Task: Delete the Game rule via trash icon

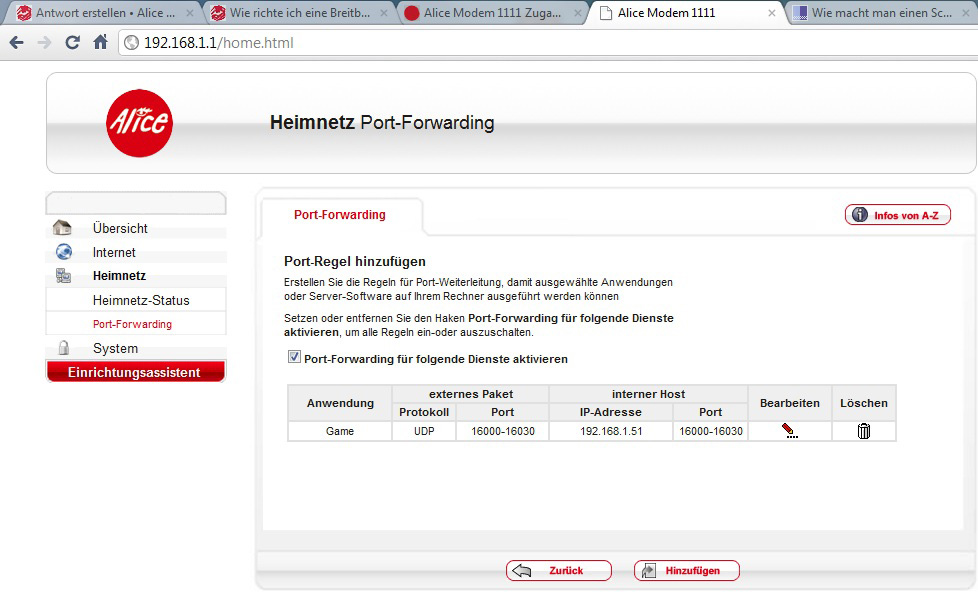Action: tap(863, 431)
